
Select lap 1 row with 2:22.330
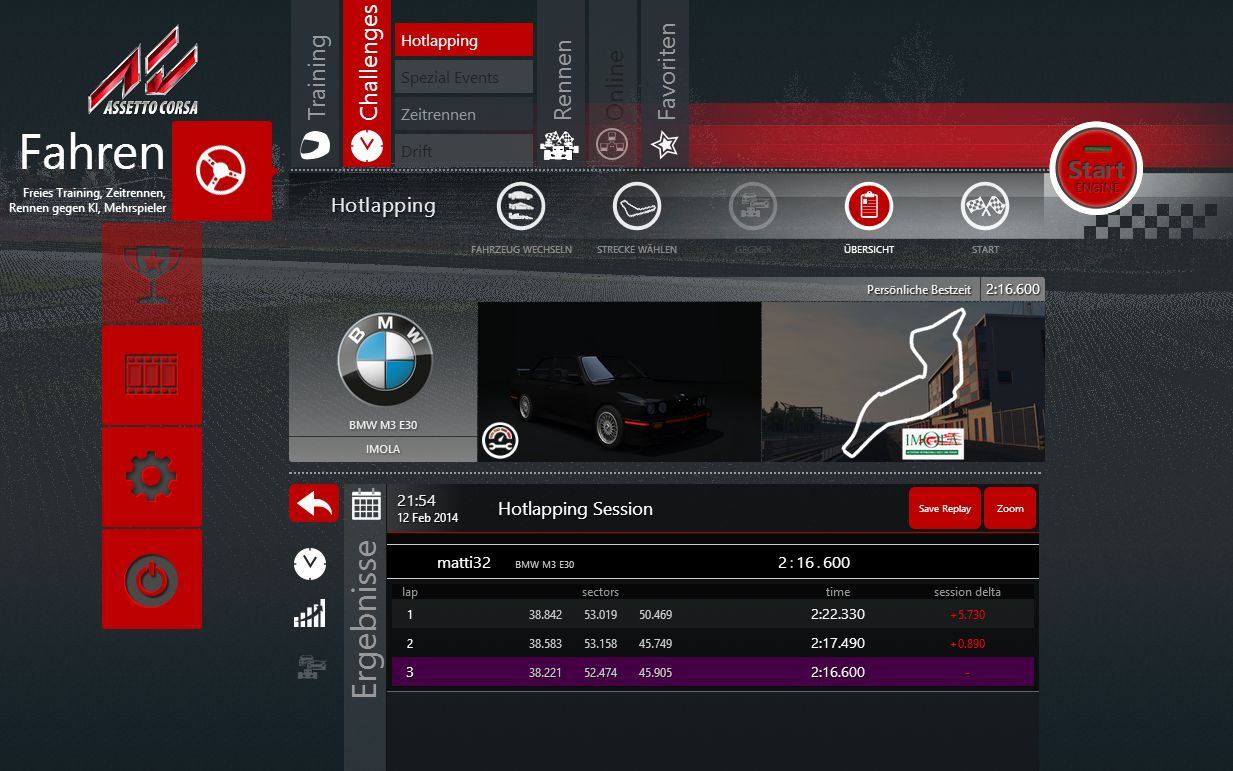click(711, 614)
